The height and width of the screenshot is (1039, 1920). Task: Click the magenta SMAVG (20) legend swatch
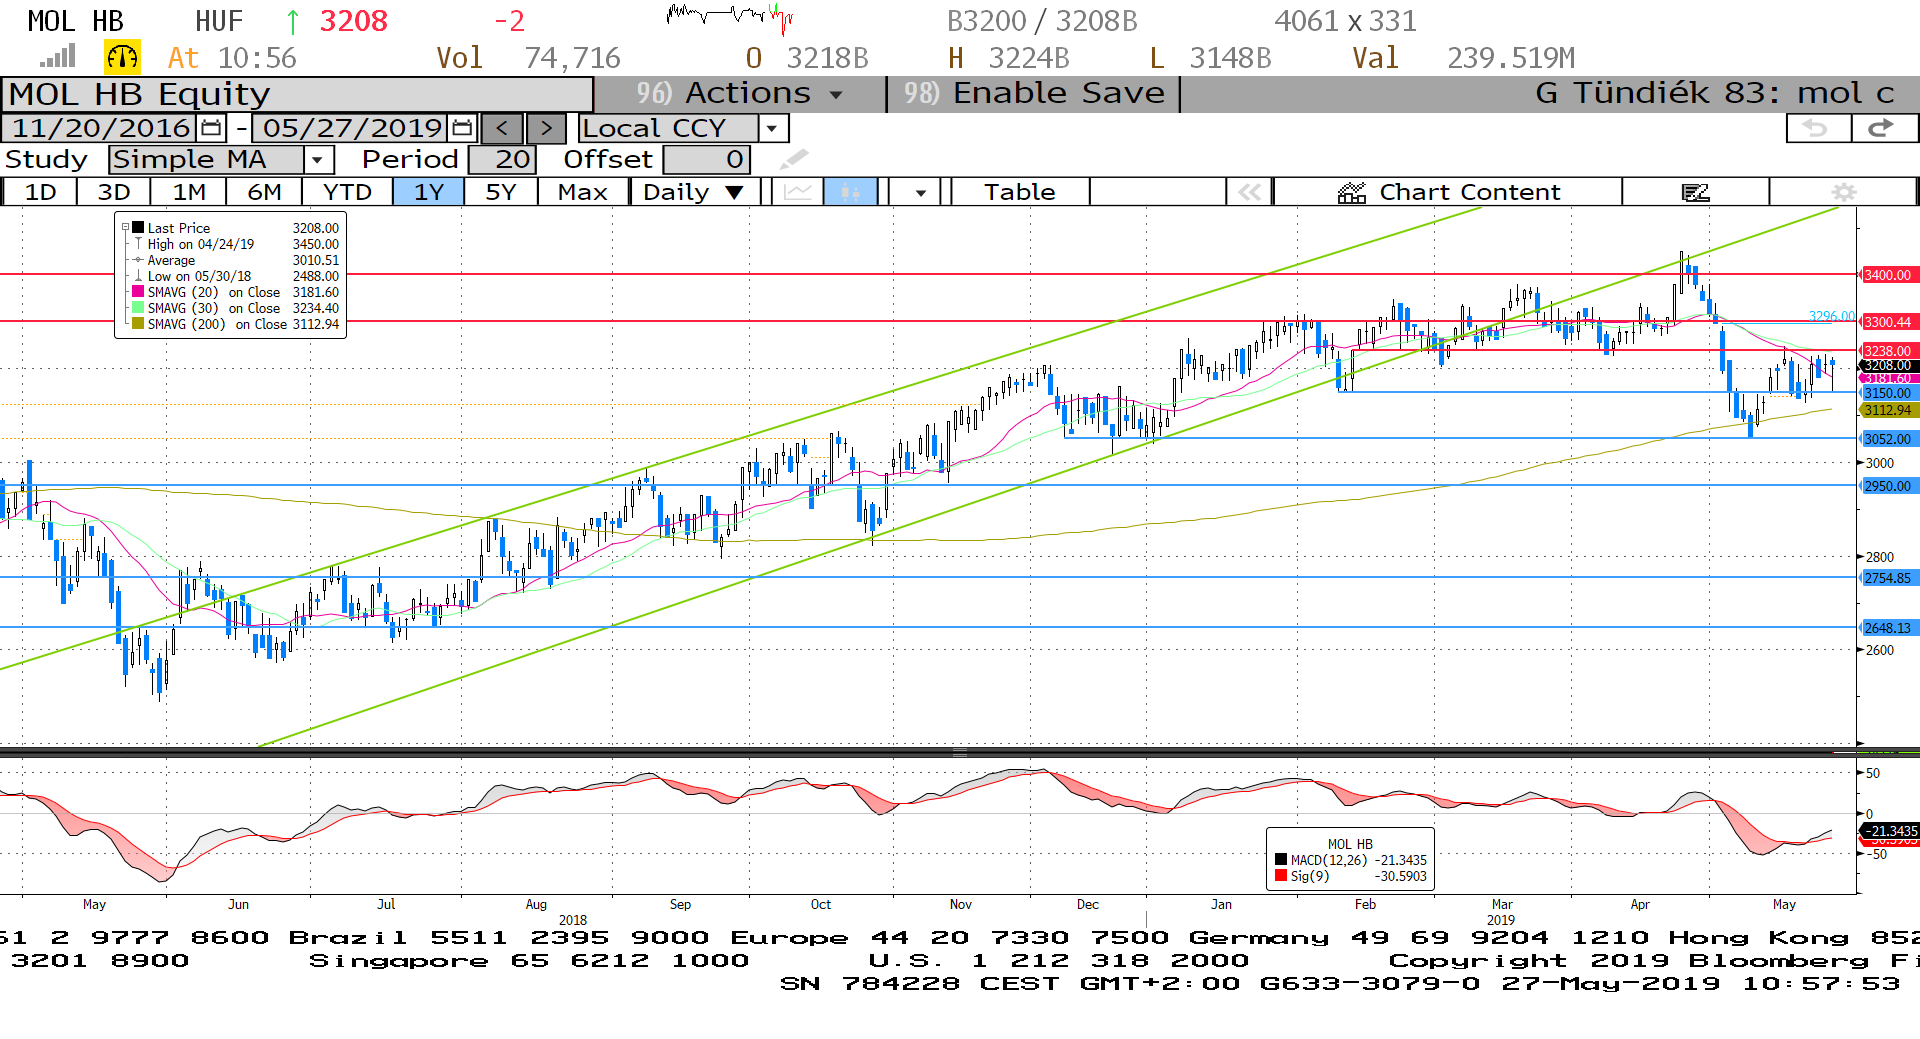coord(138,292)
